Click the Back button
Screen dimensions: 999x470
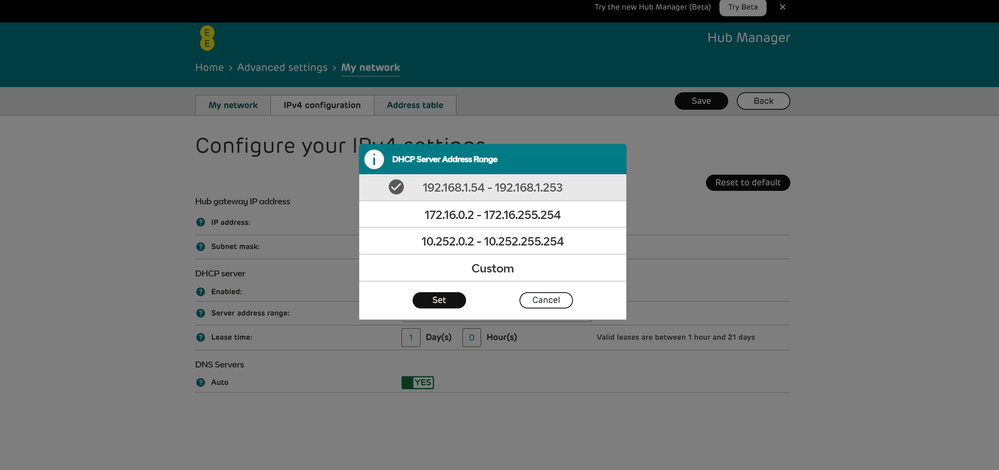pos(763,101)
